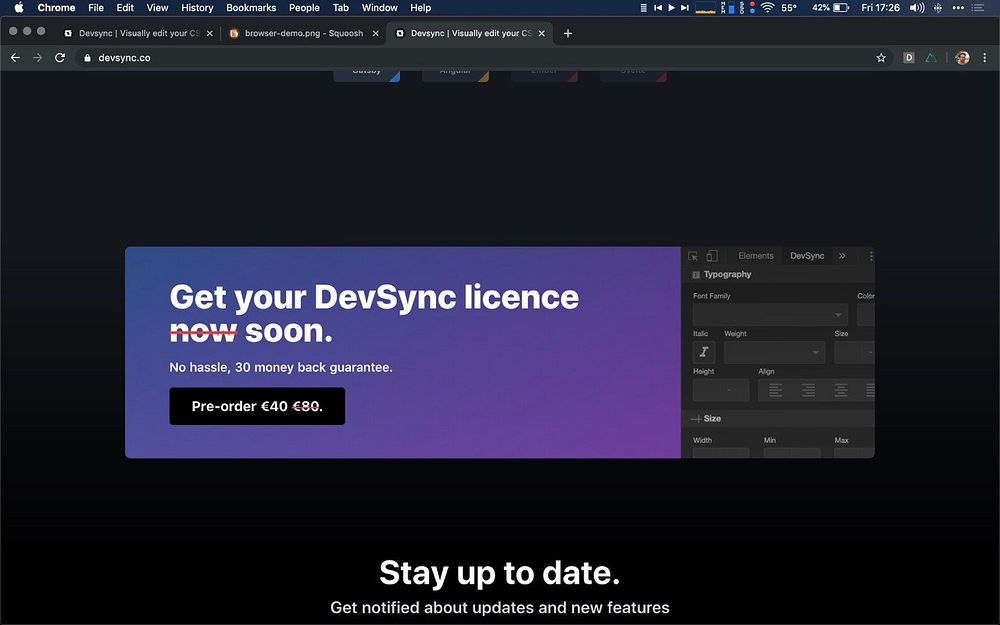
Task: Toggle the device toolbar icon
Action: pos(711,256)
